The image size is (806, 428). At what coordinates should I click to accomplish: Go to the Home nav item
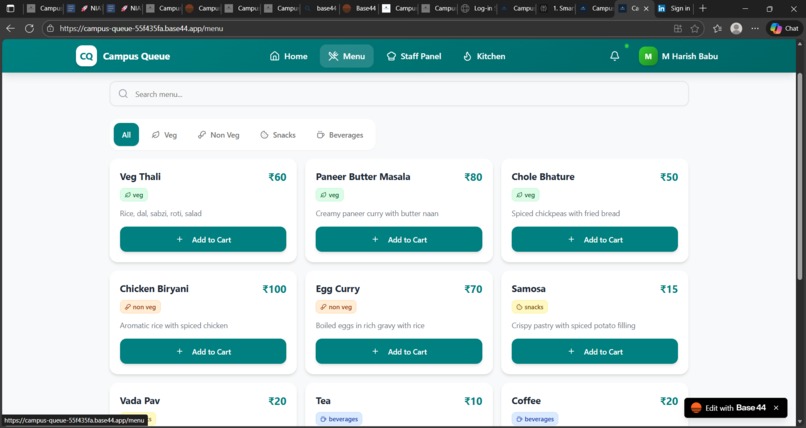pos(288,56)
